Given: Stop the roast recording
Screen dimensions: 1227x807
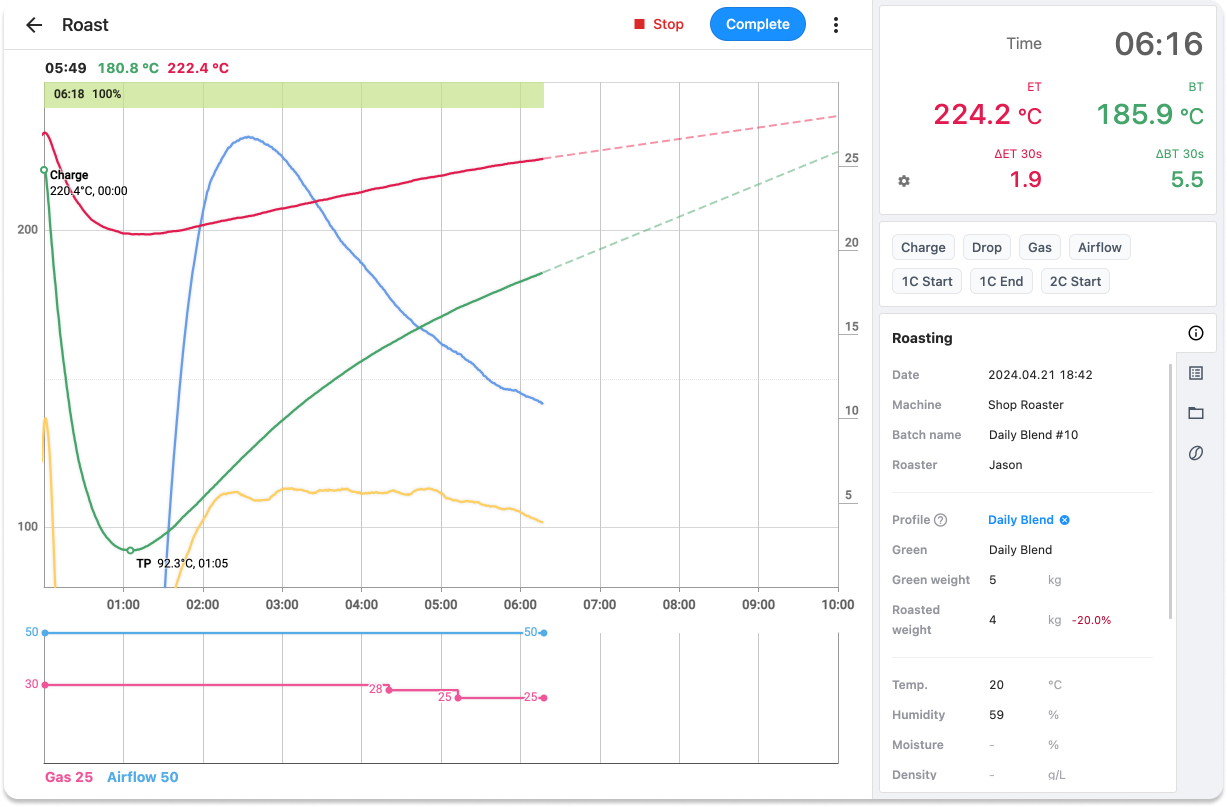Looking at the screenshot, I should (x=659, y=24).
